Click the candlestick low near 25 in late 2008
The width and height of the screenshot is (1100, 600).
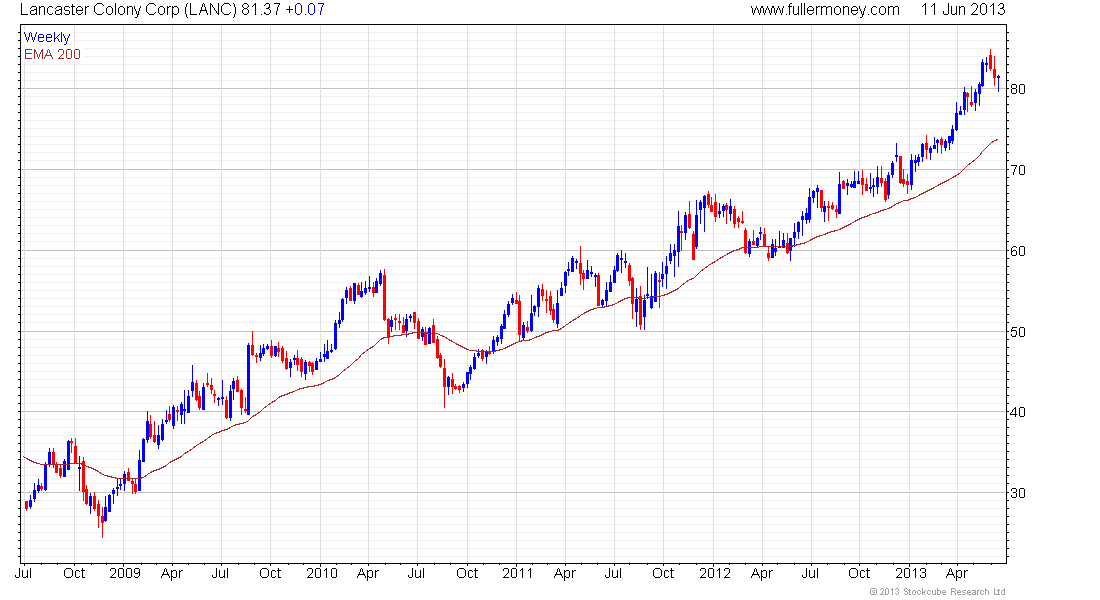click(x=102, y=523)
